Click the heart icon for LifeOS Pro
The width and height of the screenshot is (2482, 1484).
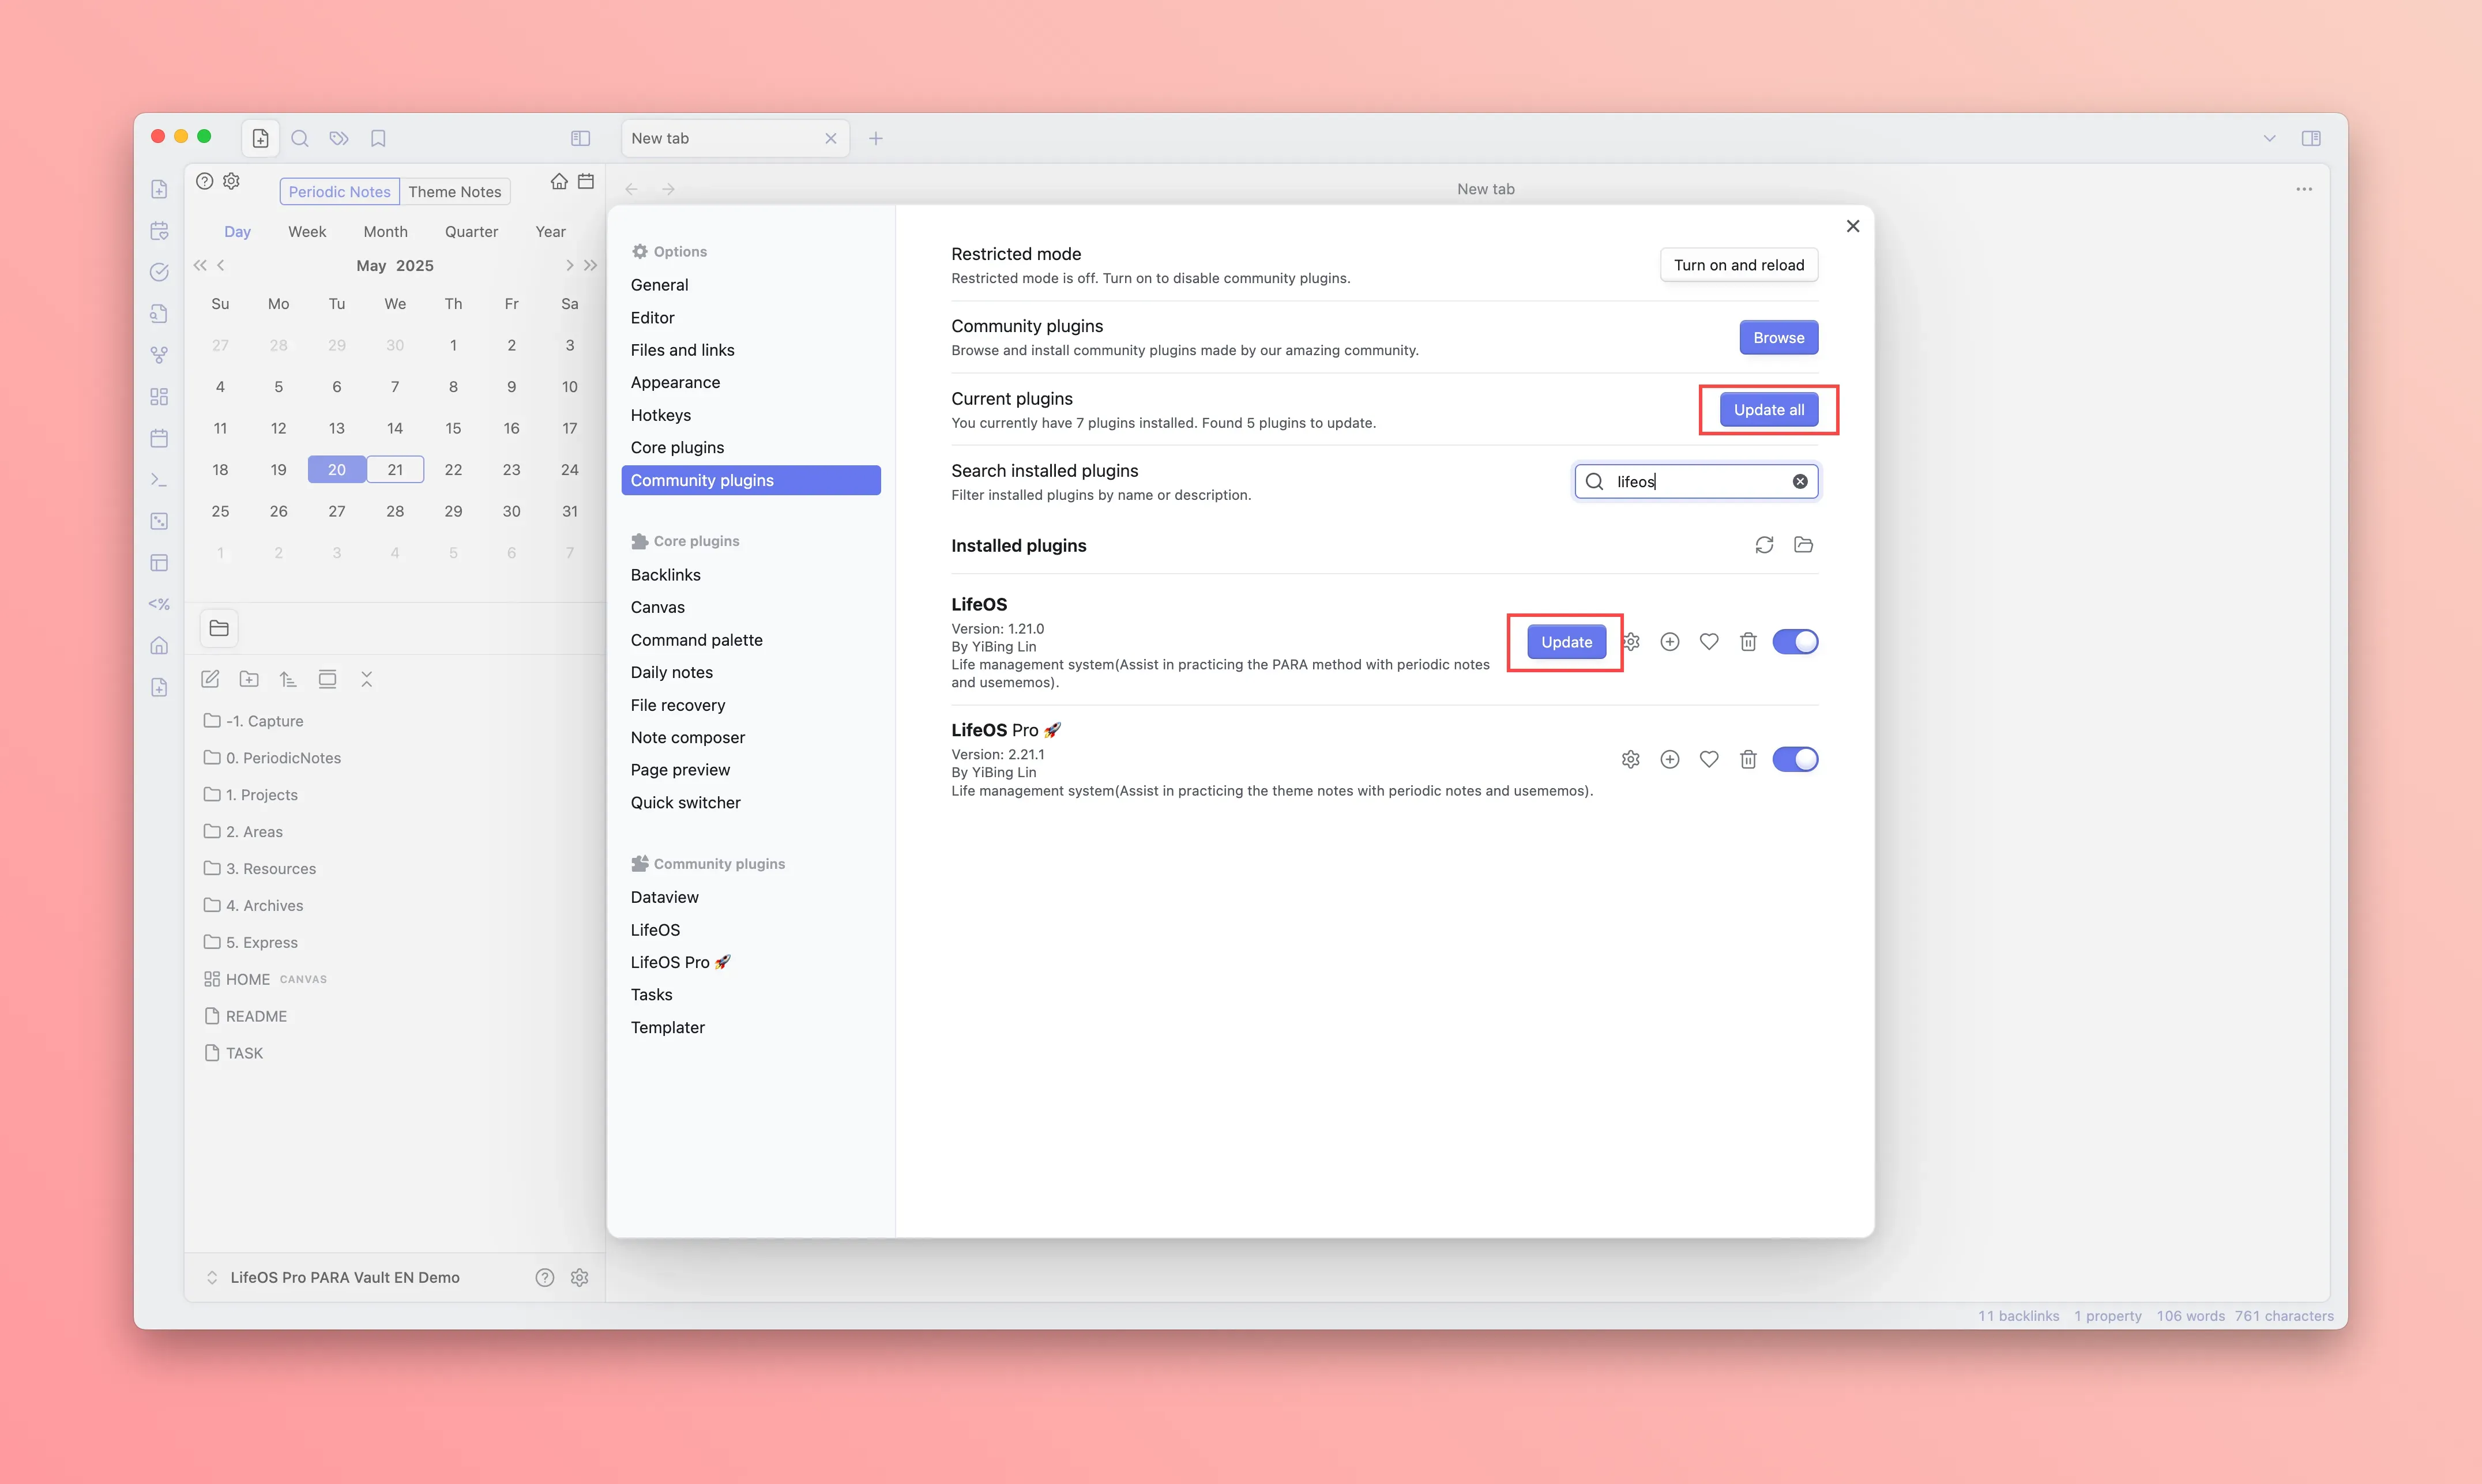(1709, 759)
